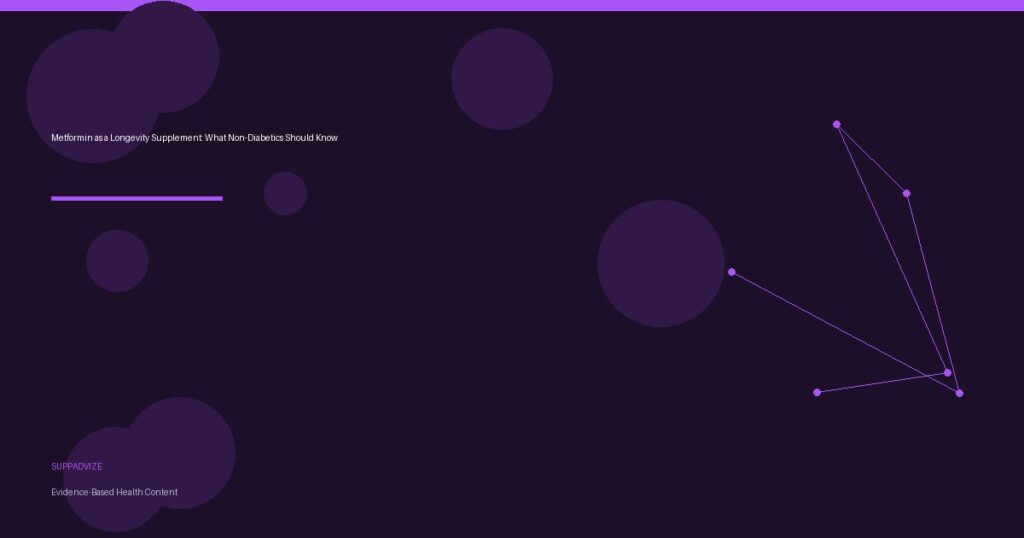Screen dimensions: 1024x538
Task: Click the large circle in the middle of the slide
Action: [x=660, y=263]
